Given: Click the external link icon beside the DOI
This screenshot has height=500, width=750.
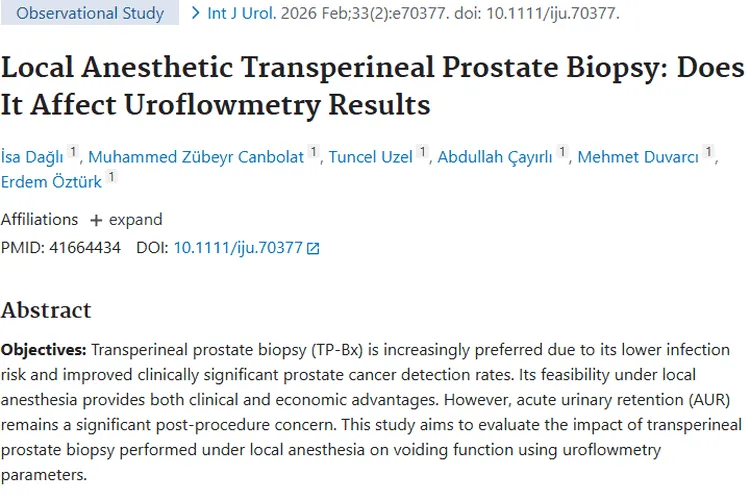Looking at the screenshot, I should pos(313,249).
